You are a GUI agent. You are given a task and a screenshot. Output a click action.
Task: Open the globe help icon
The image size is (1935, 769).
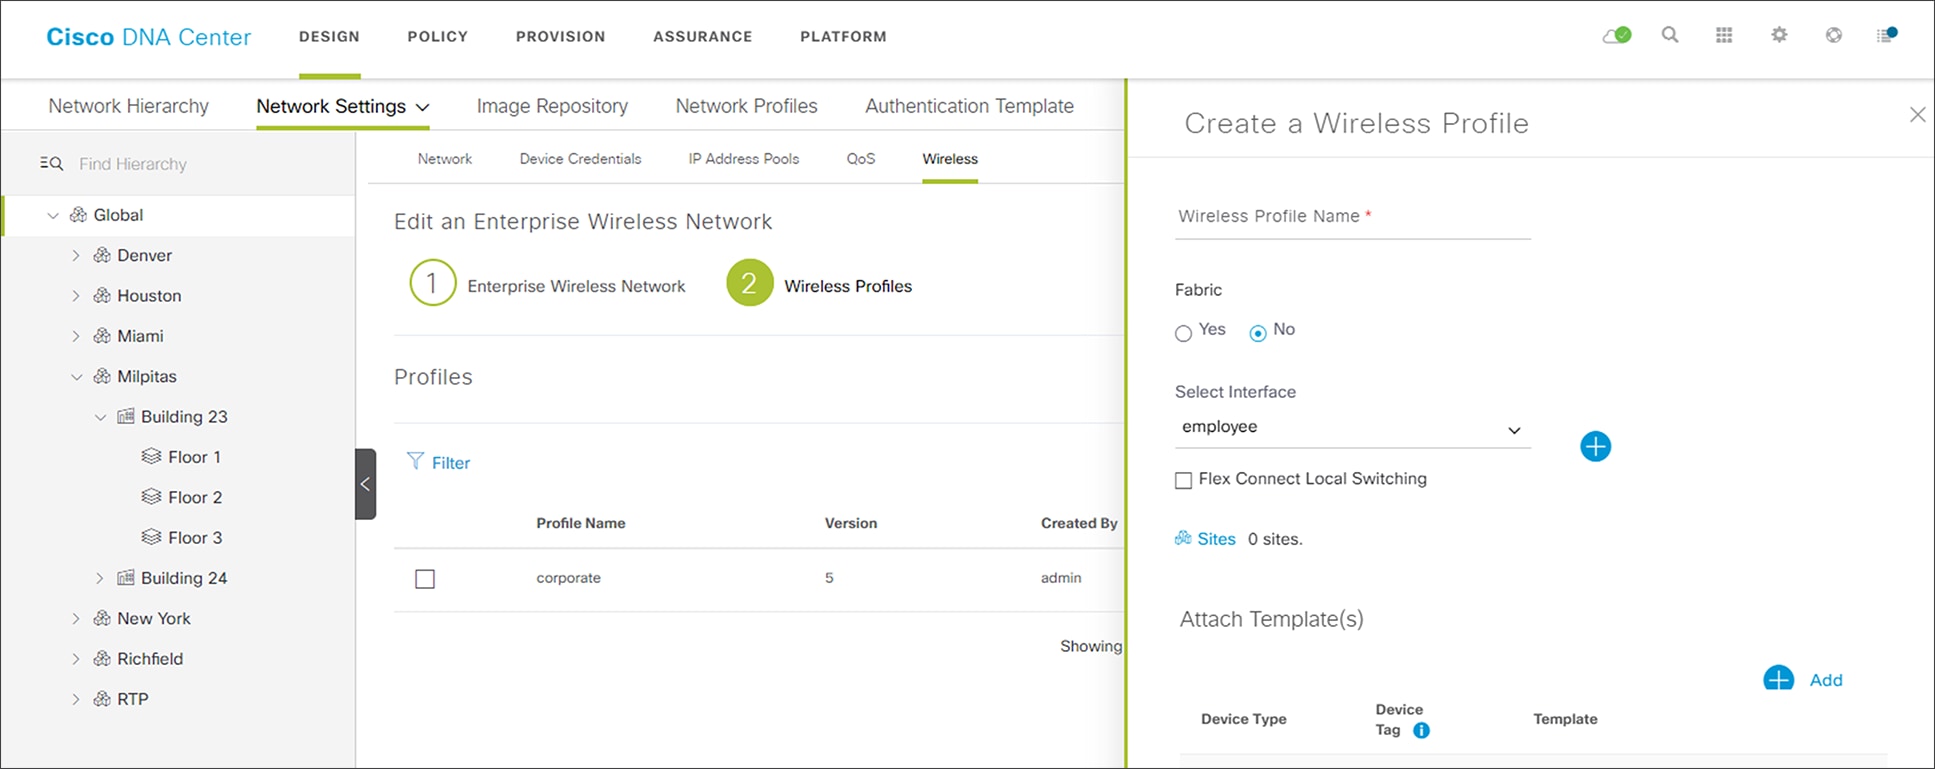point(1833,35)
